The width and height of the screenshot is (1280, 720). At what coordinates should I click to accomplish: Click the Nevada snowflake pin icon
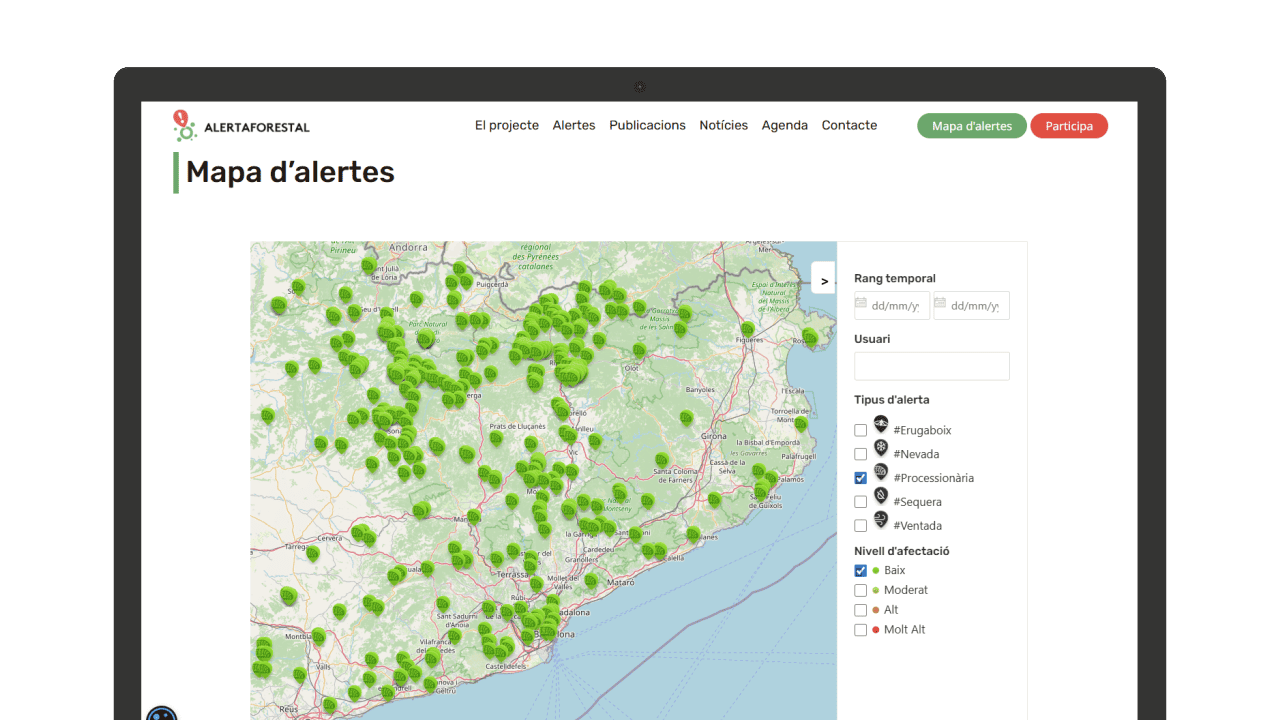(881, 449)
